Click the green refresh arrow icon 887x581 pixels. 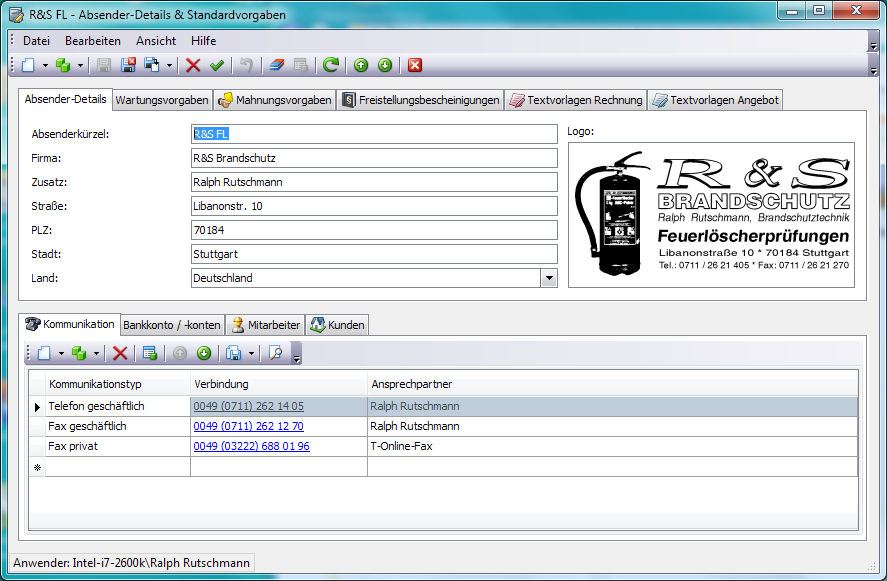[331, 66]
